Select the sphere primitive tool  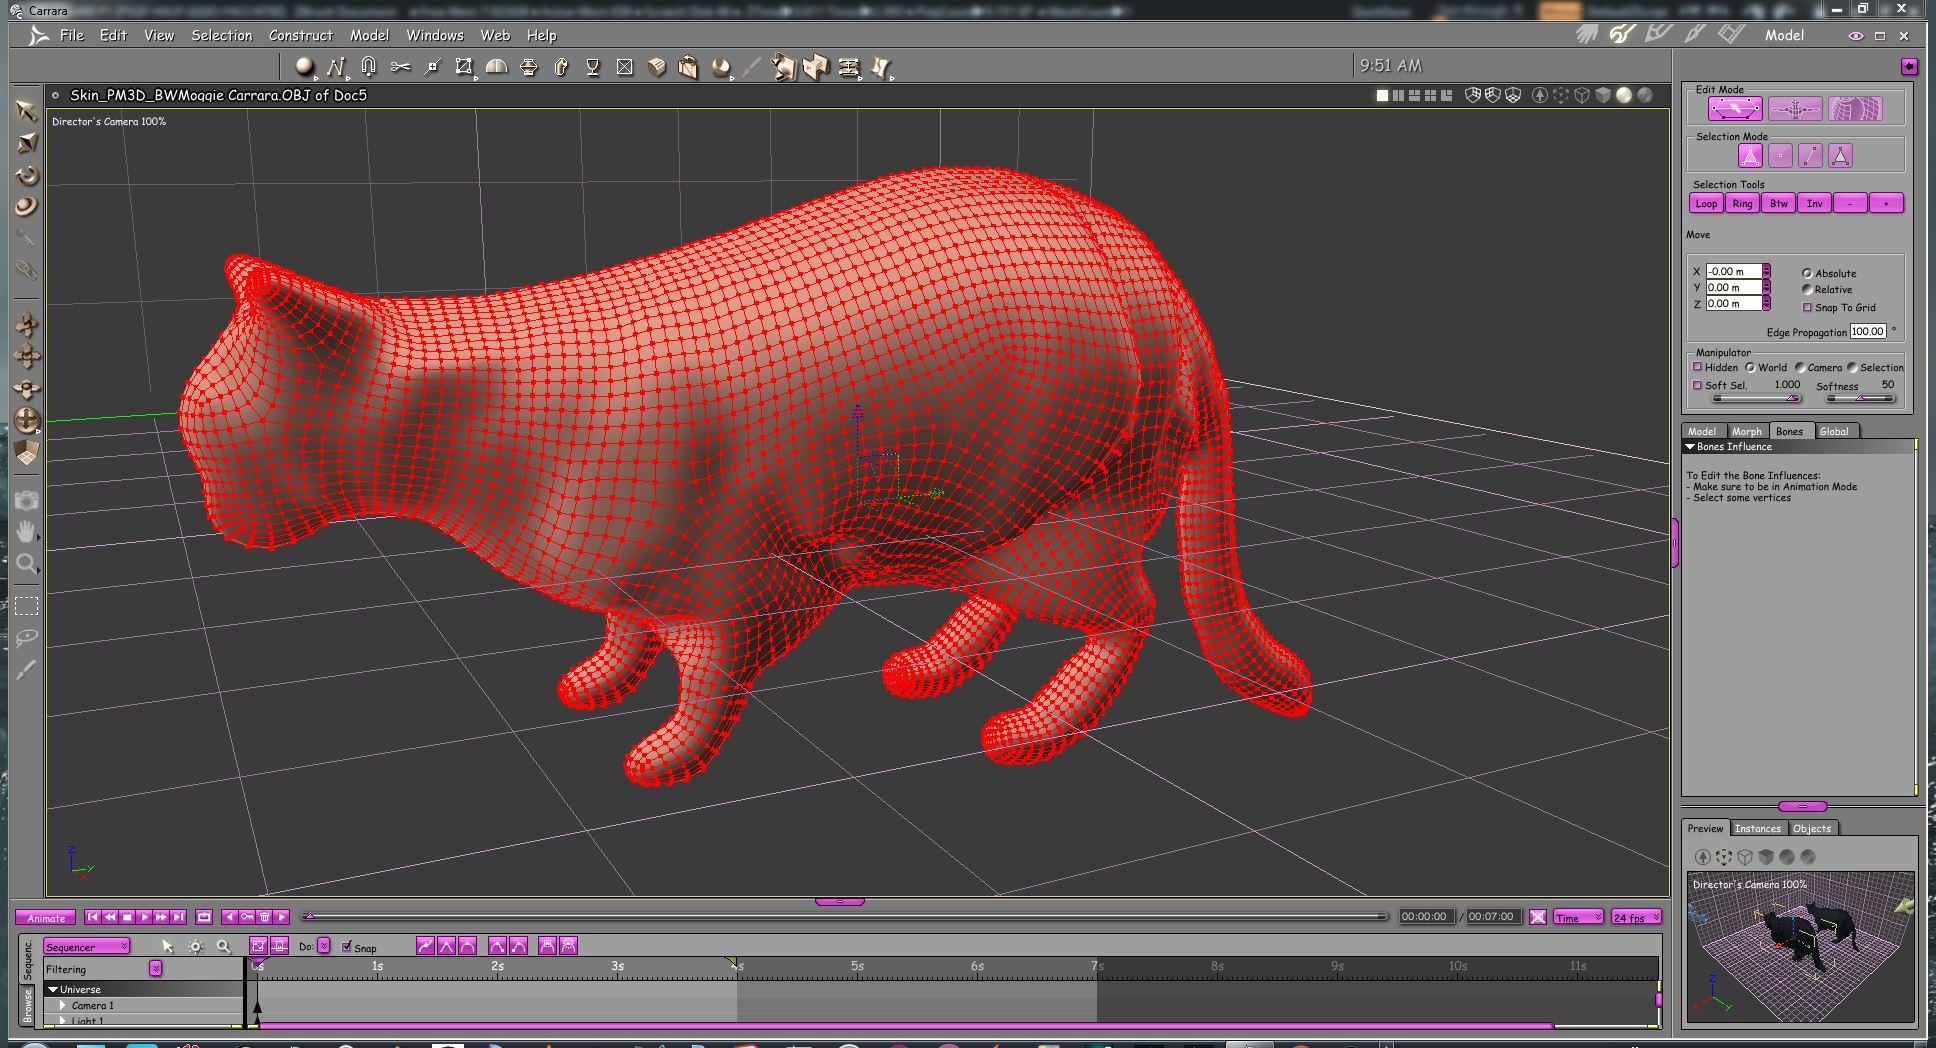(304, 67)
